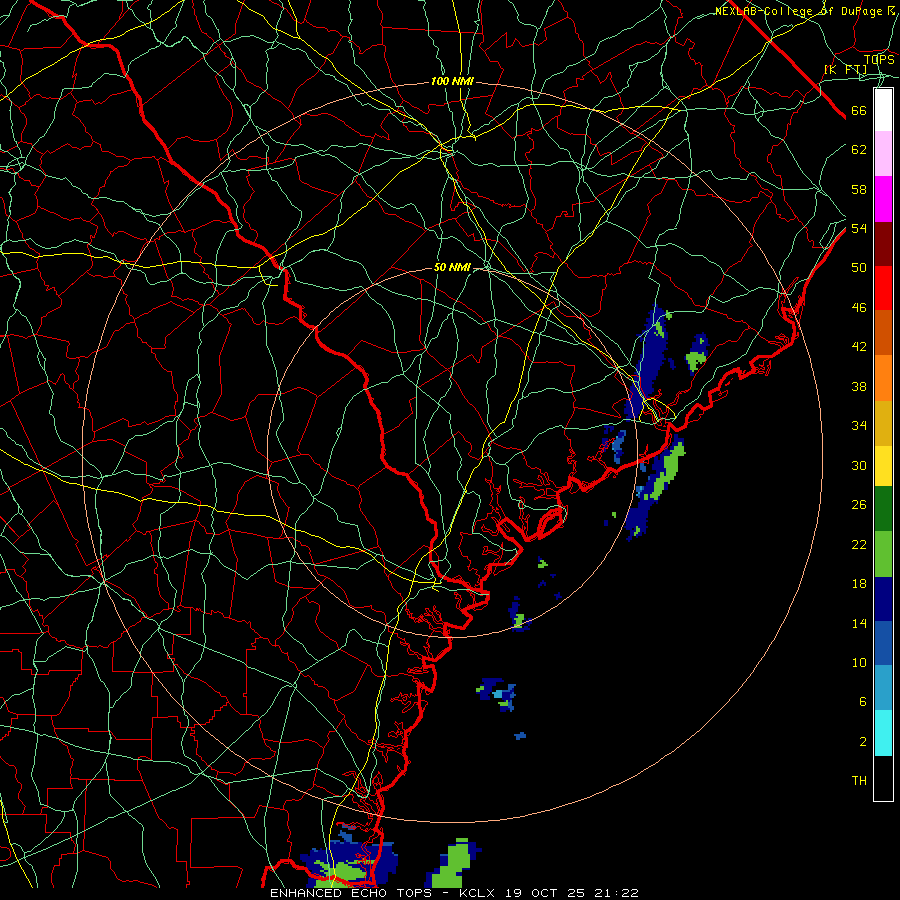Click the navy 14-18 kft legend color
This screenshot has height=900, width=900.
pos(883,599)
